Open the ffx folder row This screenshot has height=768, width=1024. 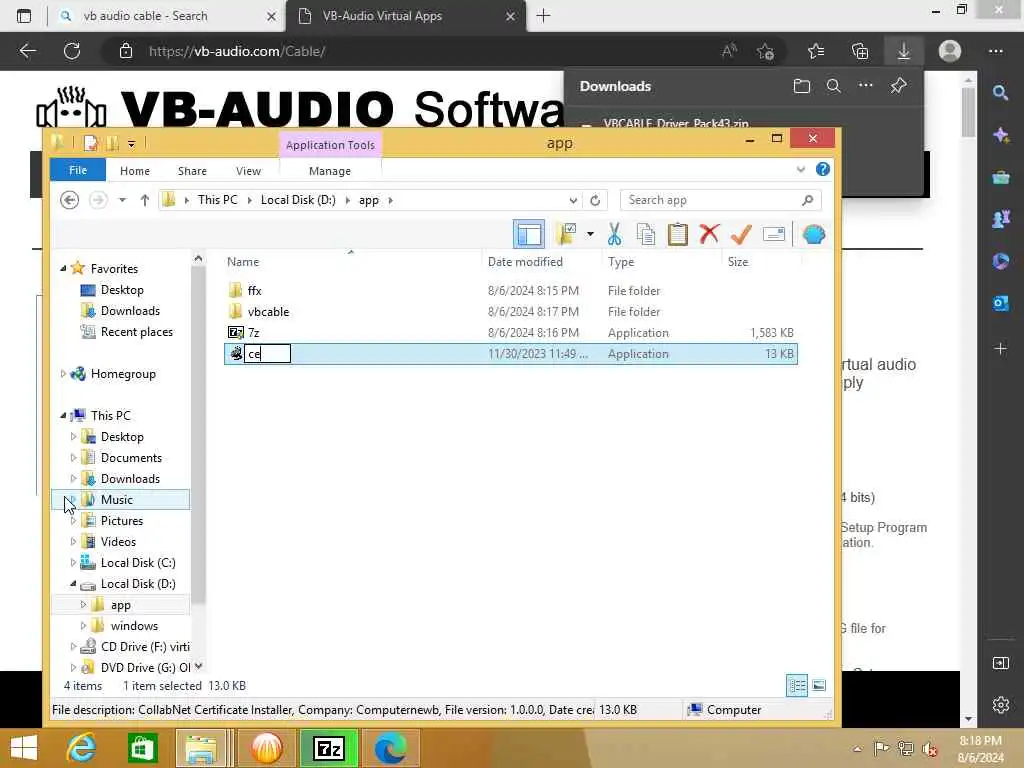point(509,291)
